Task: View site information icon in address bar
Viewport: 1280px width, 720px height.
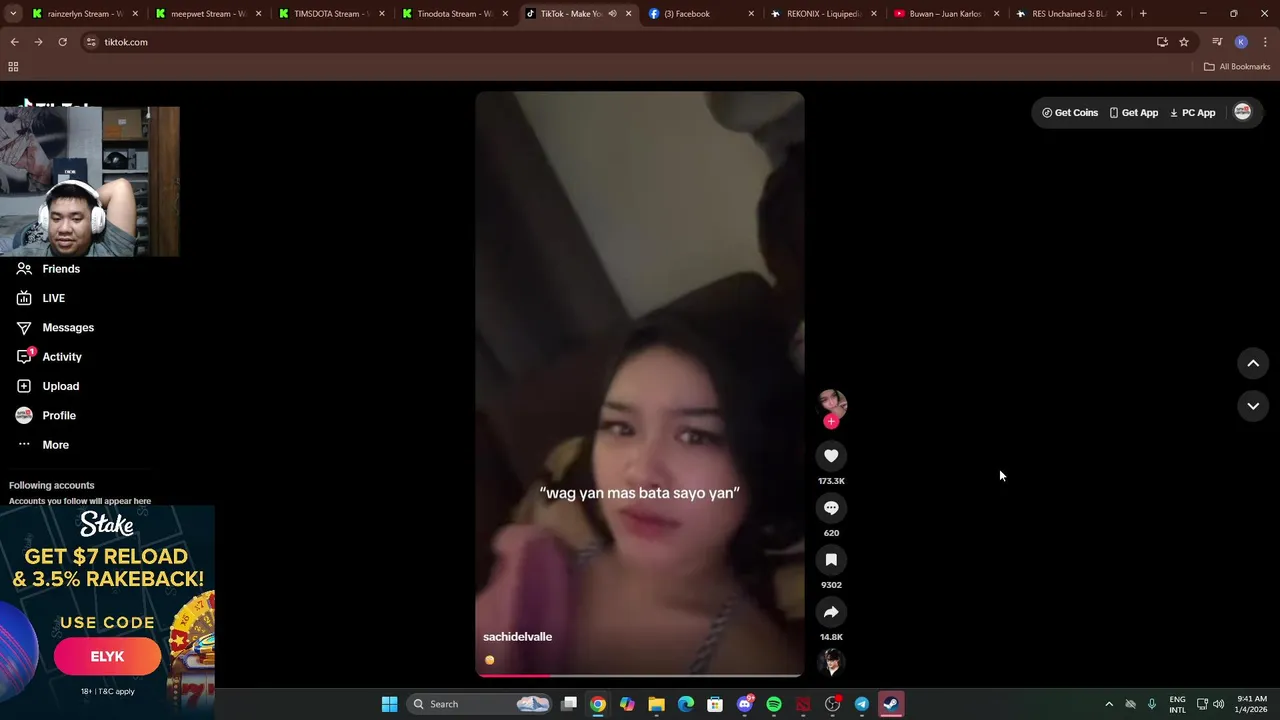Action: coord(91,42)
